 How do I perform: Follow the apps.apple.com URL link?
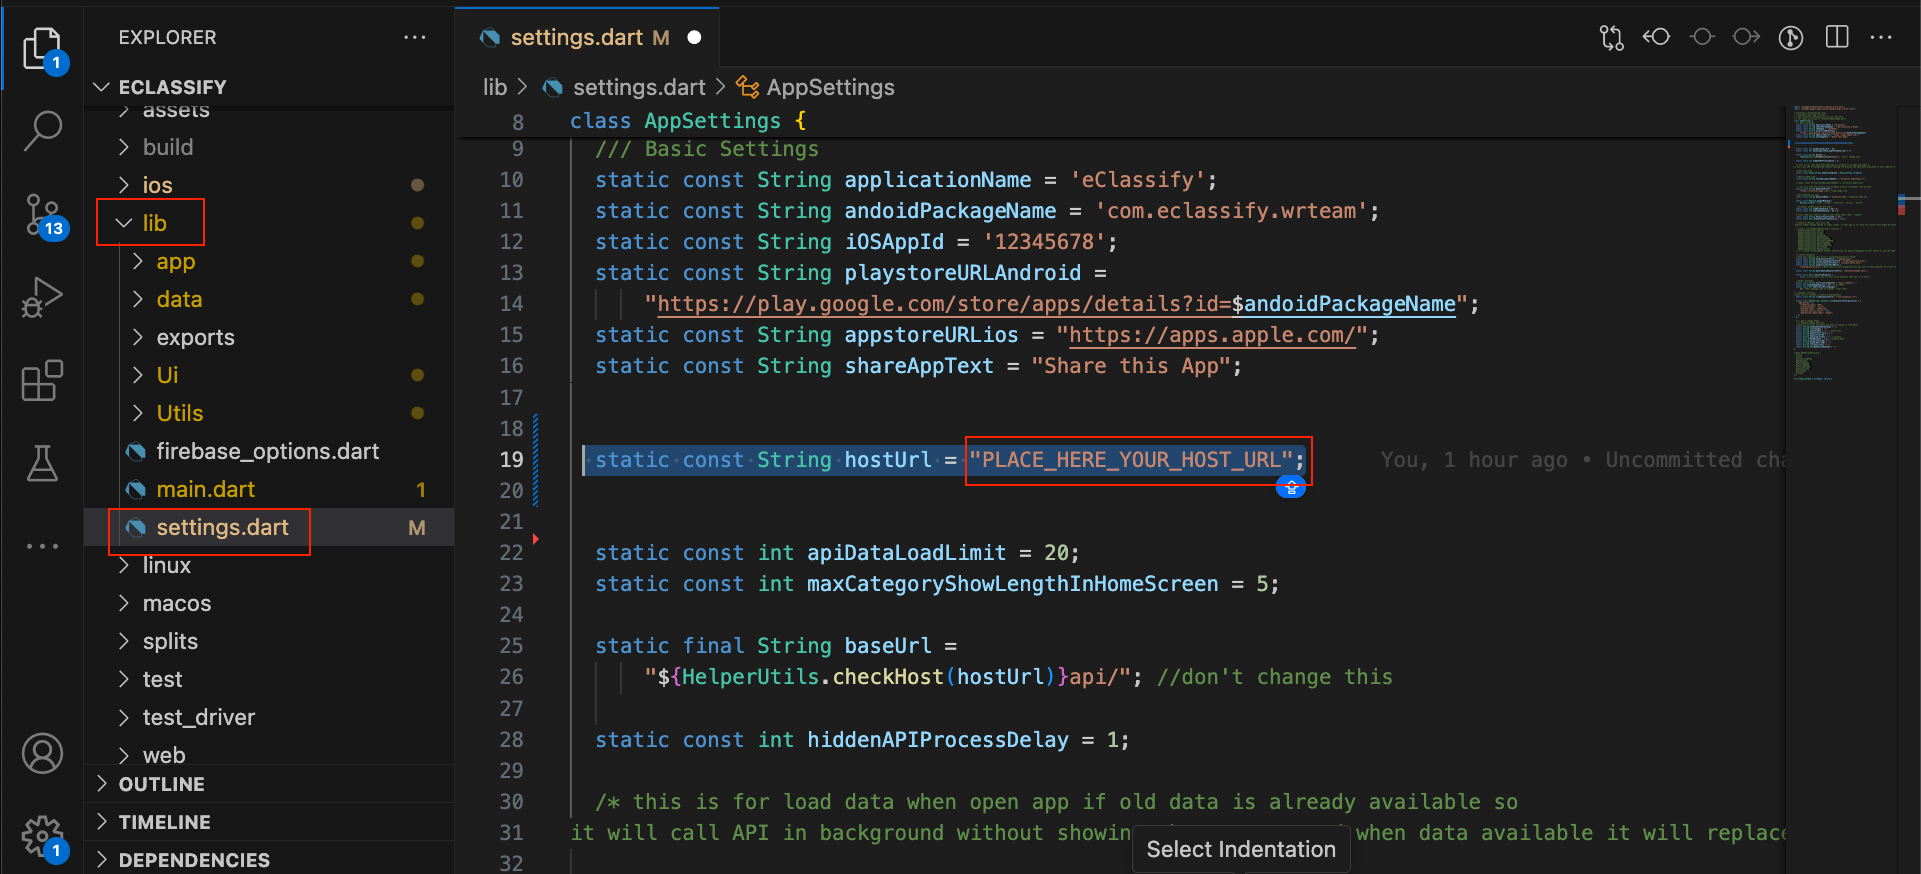(1211, 336)
